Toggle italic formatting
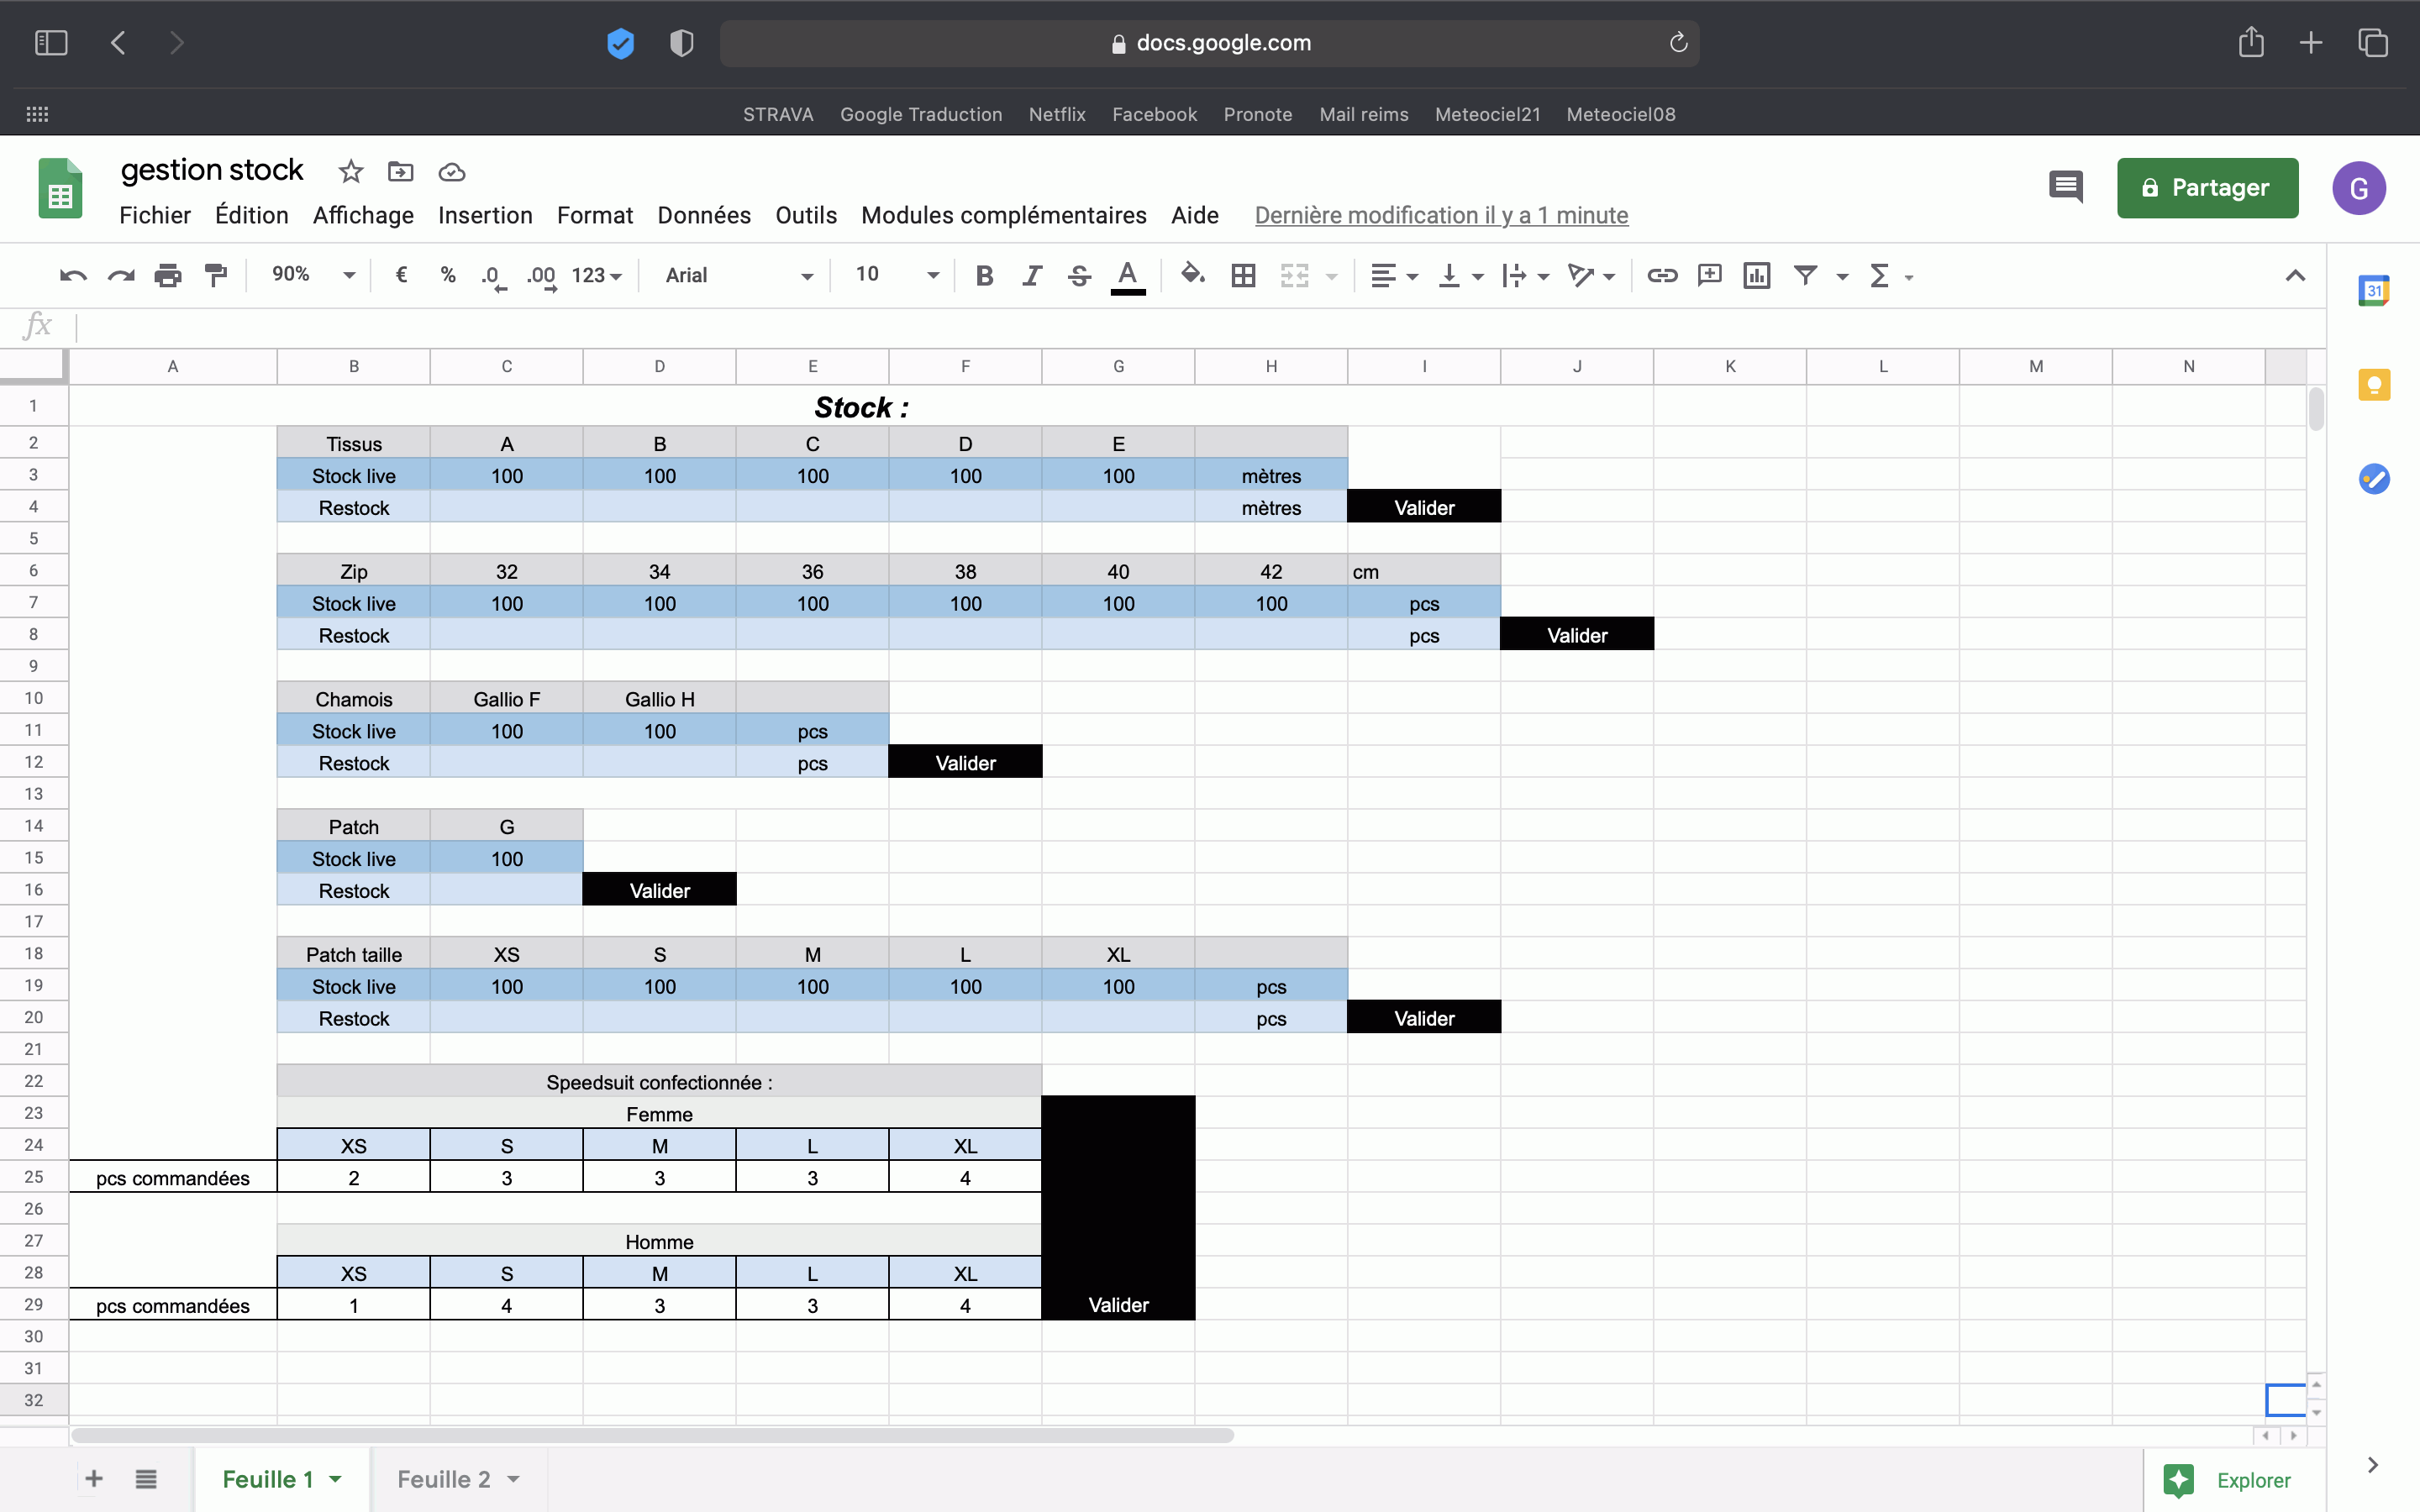The image size is (2420, 1512). click(1031, 275)
